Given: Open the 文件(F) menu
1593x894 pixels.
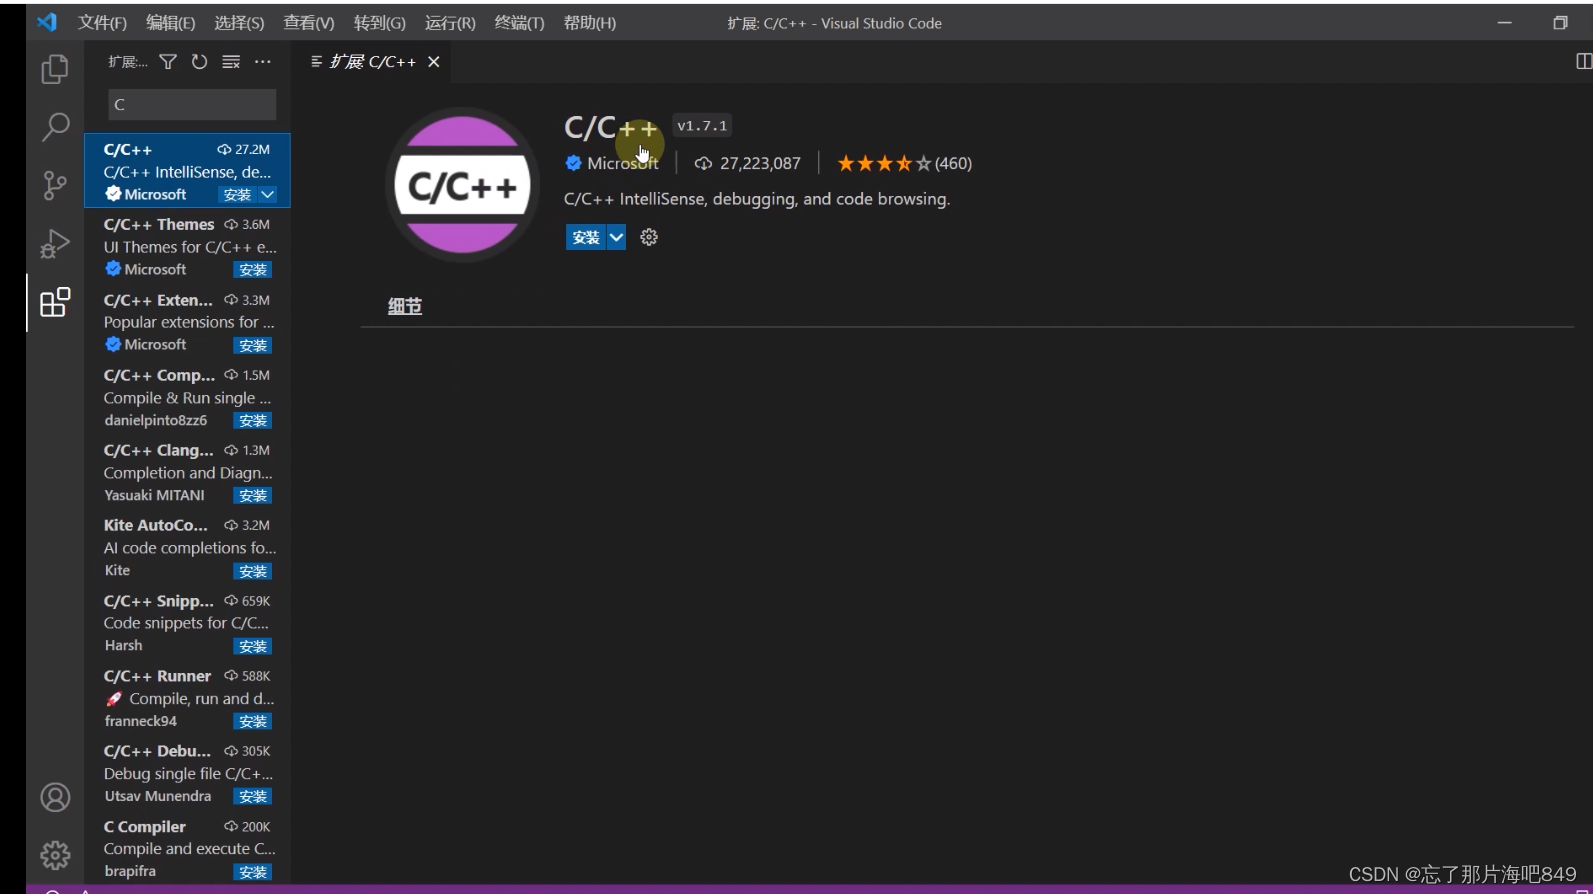Looking at the screenshot, I should (x=103, y=22).
